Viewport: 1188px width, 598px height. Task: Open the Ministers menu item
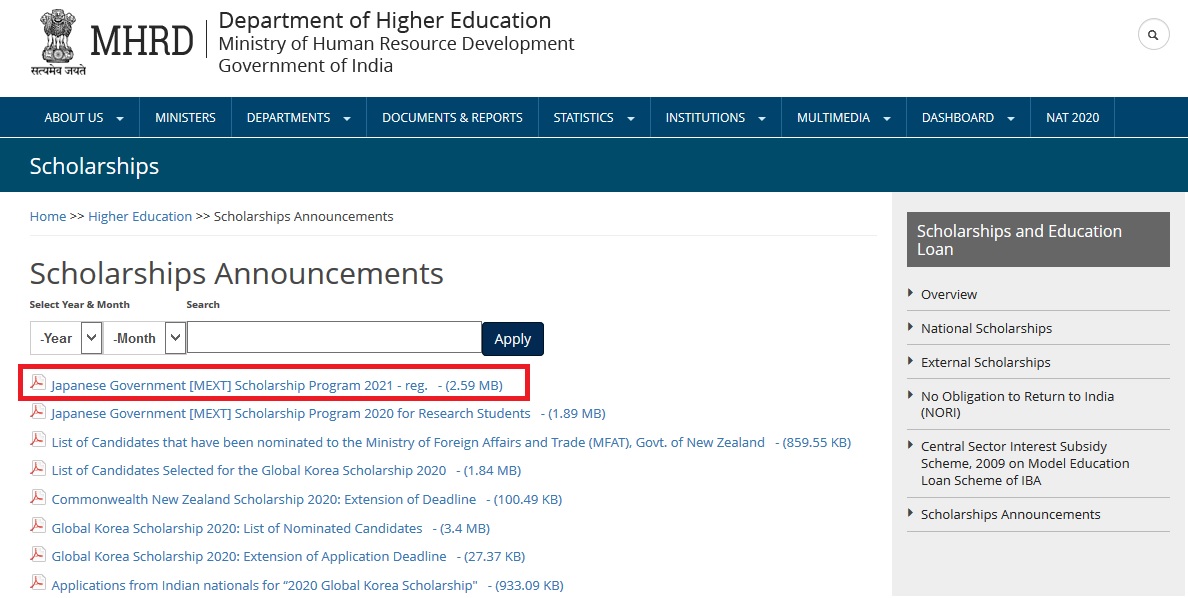pyautogui.click(x=185, y=118)
